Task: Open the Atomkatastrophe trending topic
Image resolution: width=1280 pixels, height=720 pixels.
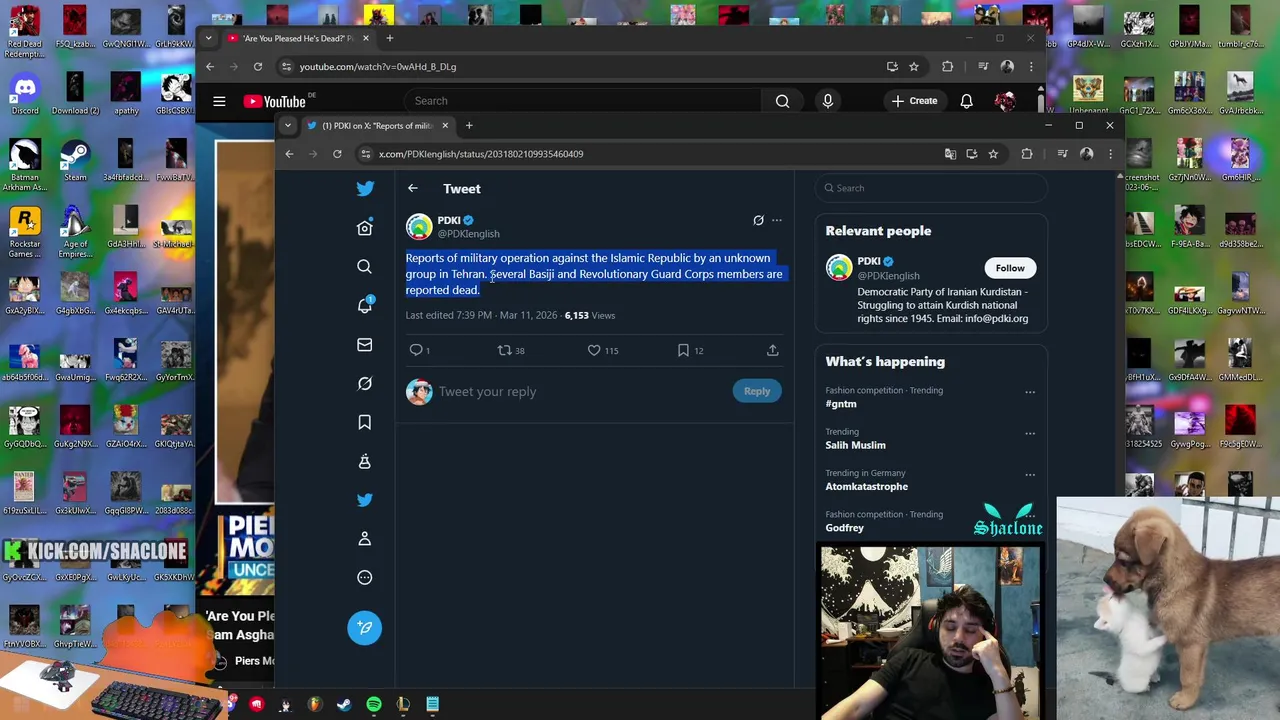Action: 867,486
